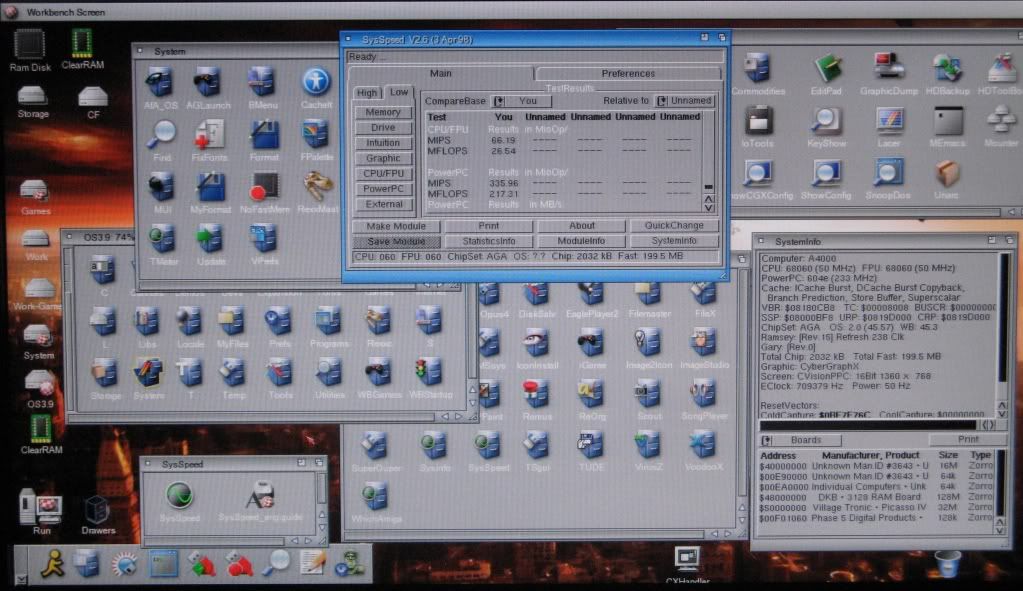Click the Make Module button

pyautogui.click(x=396, y=226)
